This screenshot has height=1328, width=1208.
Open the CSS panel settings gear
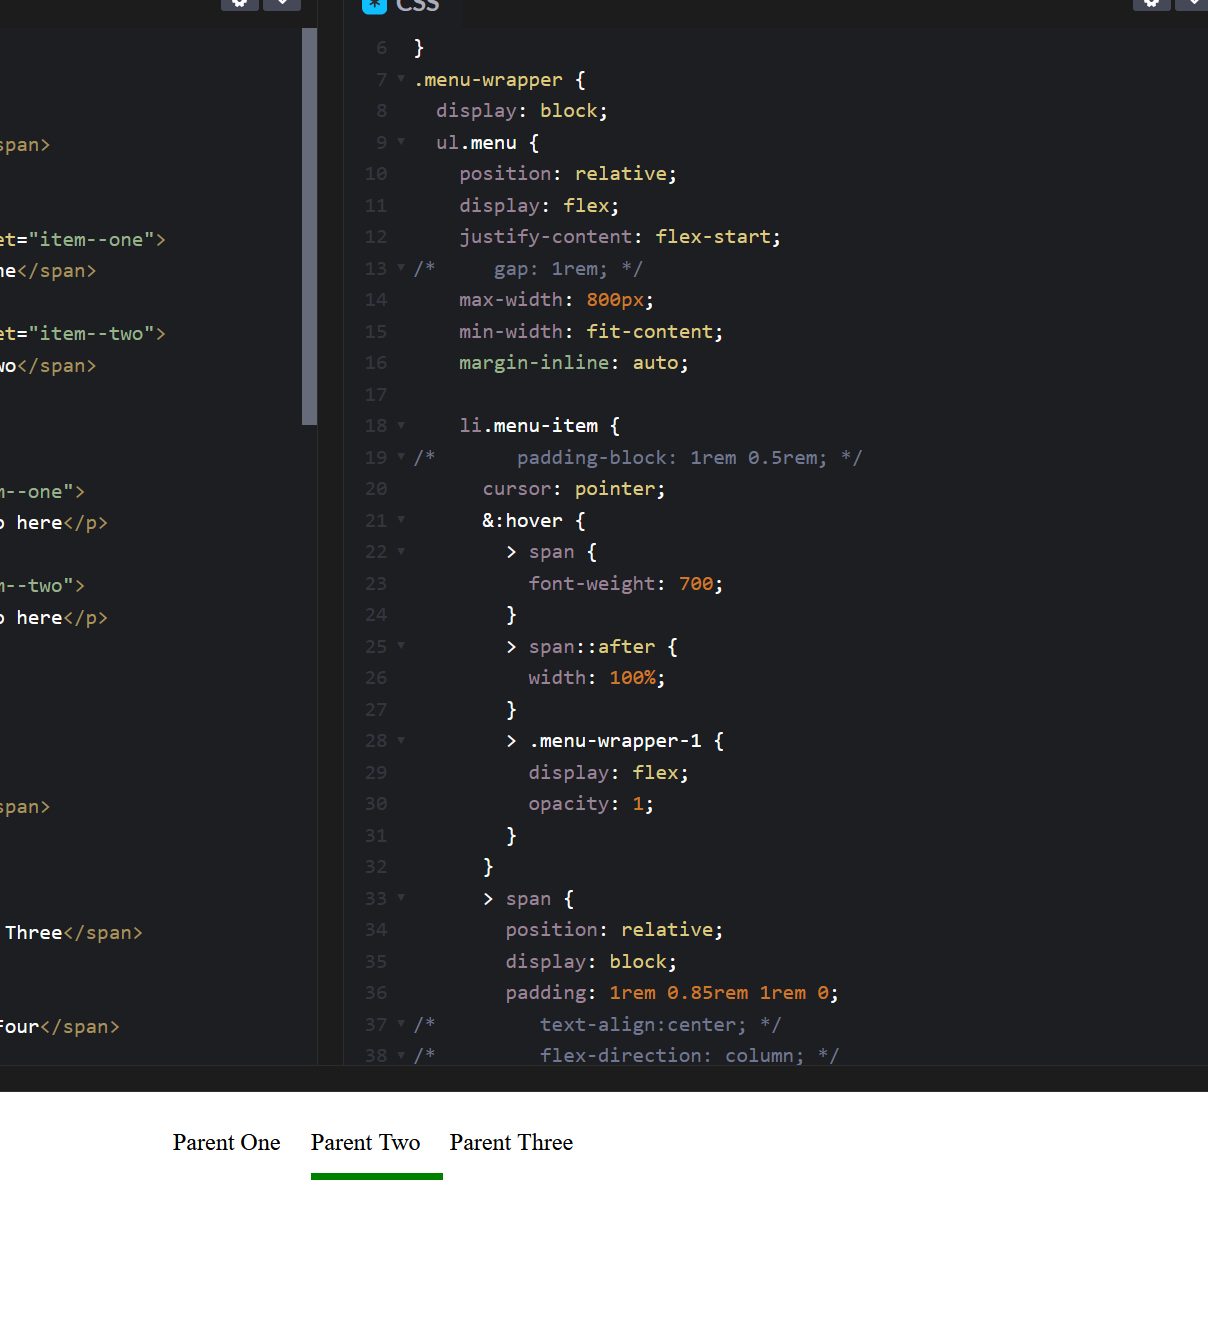1151,5
